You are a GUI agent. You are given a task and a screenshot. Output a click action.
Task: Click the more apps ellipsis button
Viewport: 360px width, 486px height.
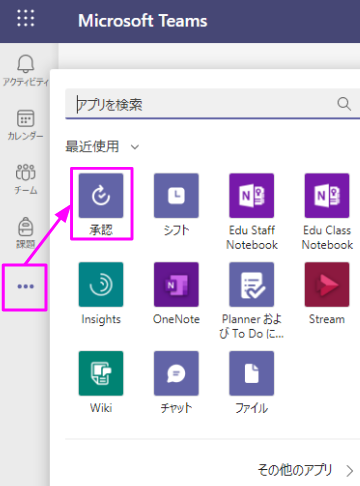tap(26, 286)
